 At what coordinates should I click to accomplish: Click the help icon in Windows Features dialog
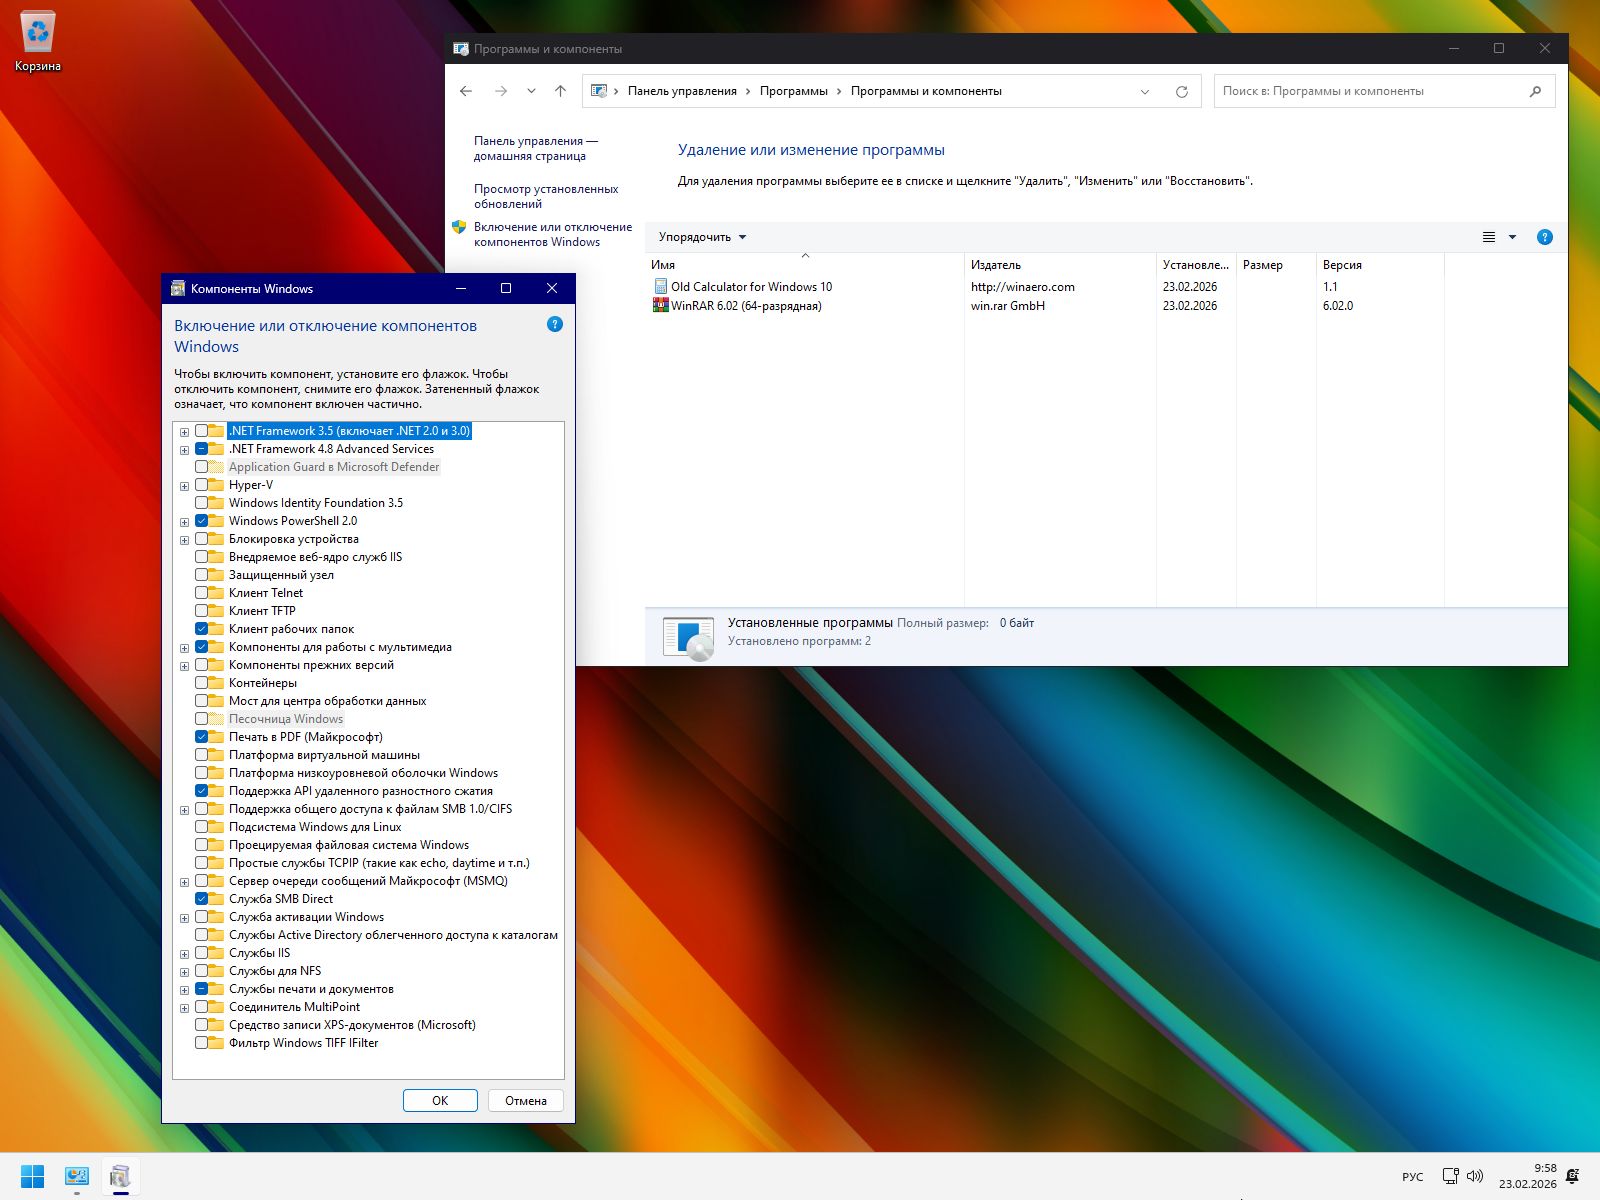(x=555, y=324)
